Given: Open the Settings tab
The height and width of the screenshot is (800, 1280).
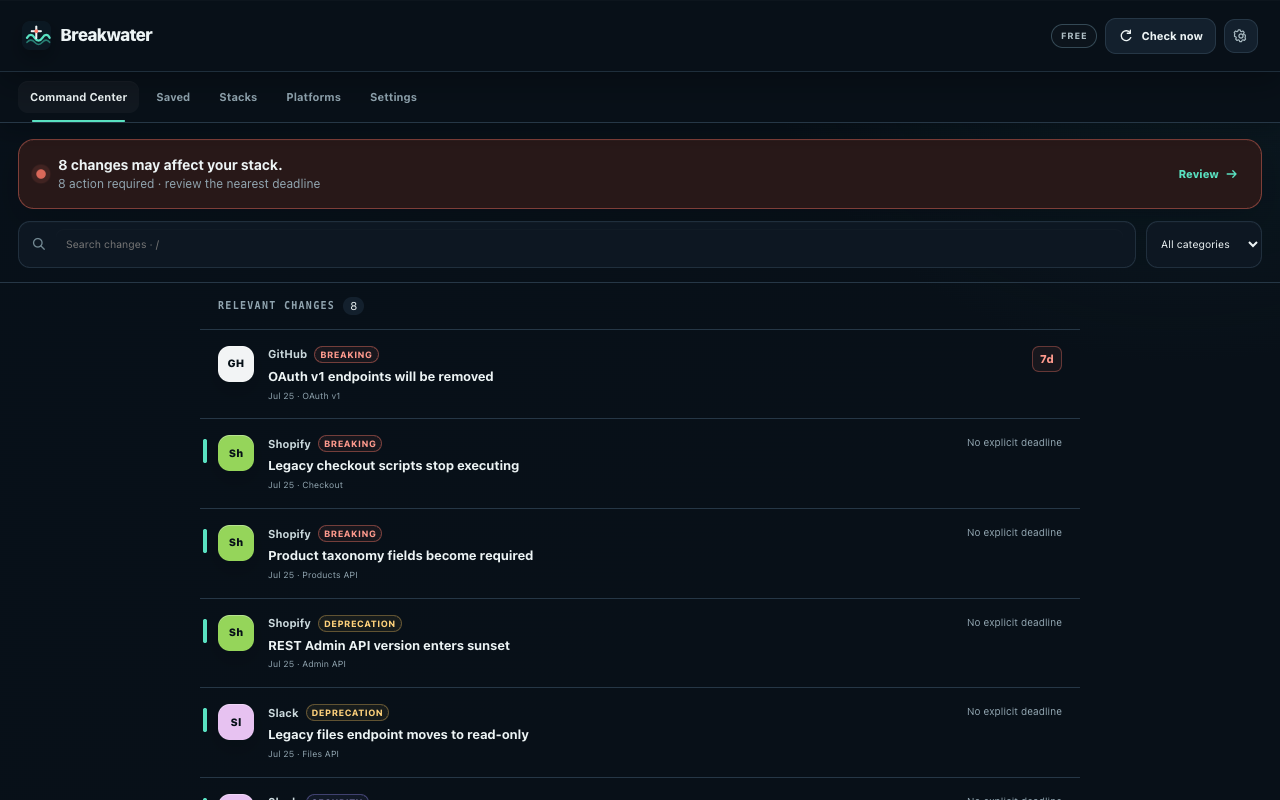Looking at the screenshot, I should 393,97.
